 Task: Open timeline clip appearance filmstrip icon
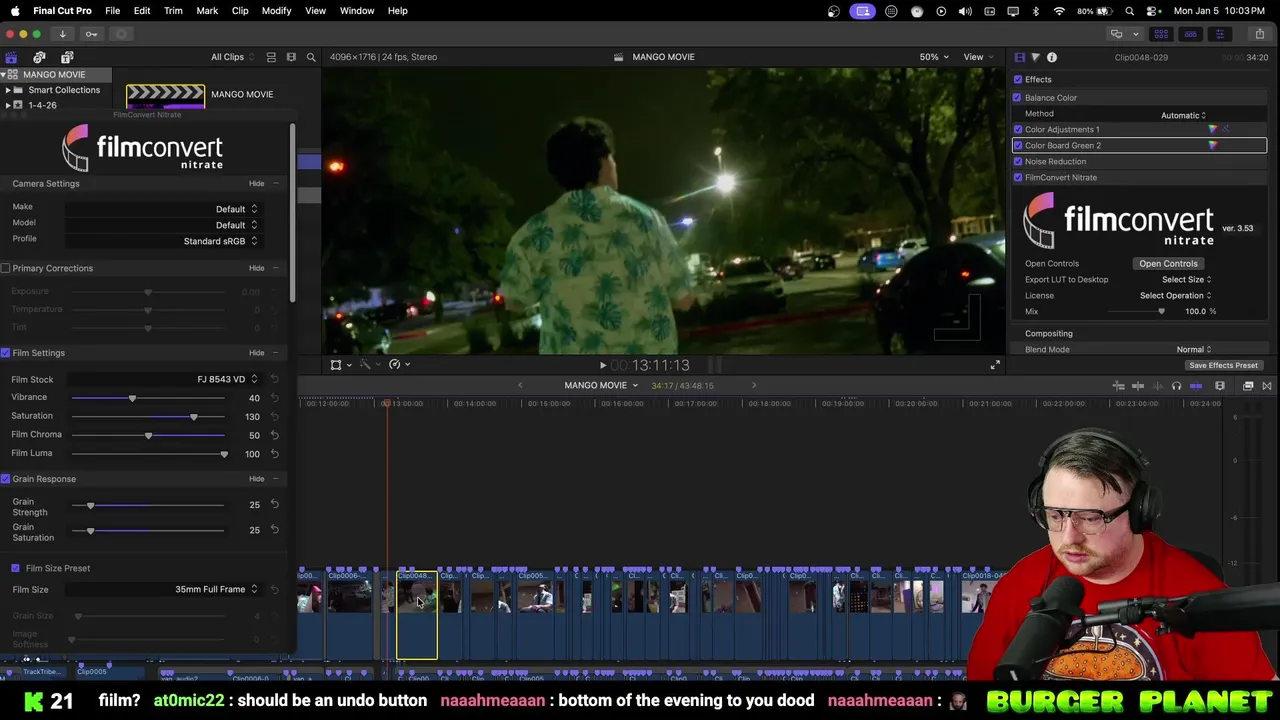(x=1220, y=386)
